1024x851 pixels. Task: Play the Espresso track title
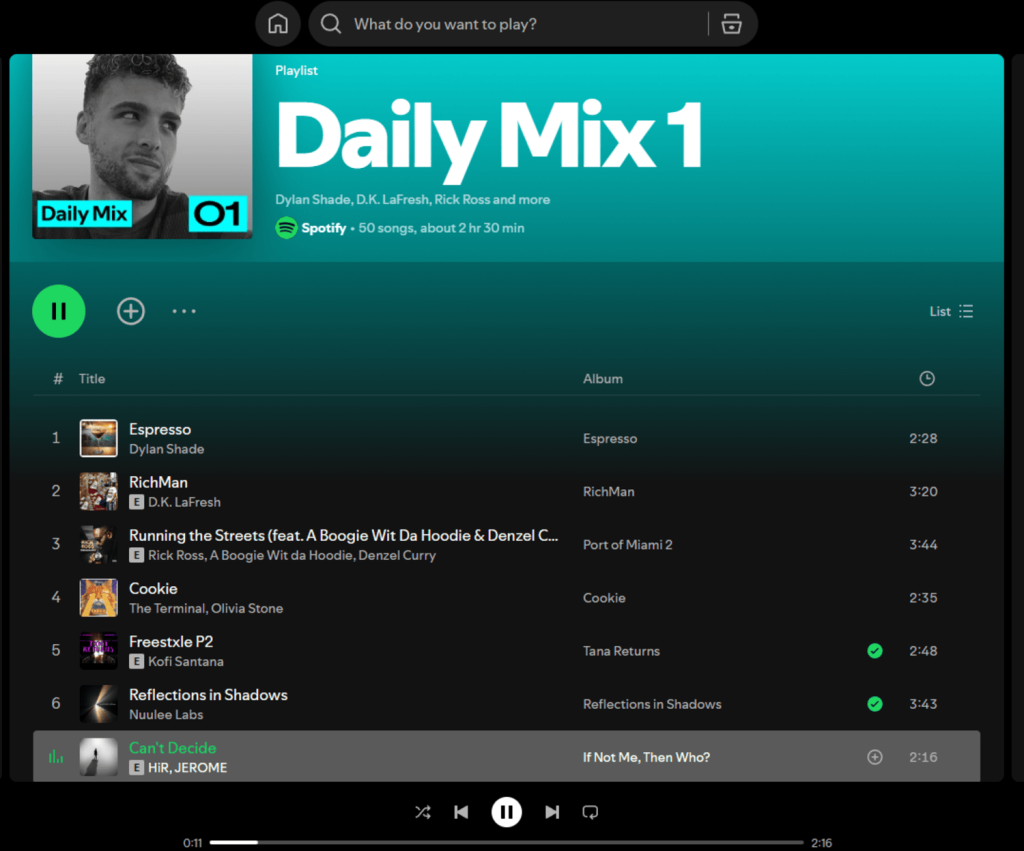[160, 429]
